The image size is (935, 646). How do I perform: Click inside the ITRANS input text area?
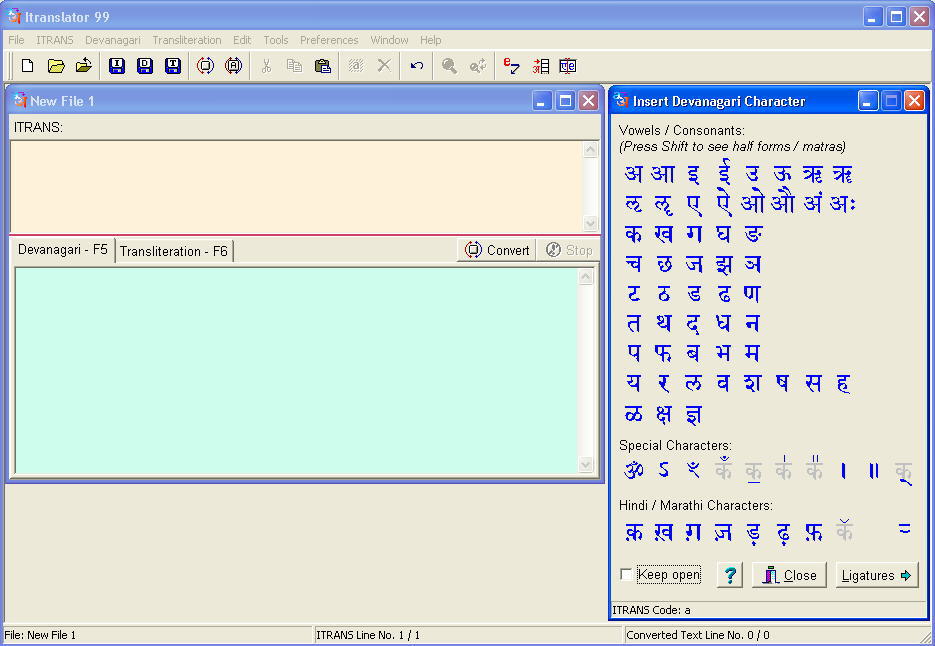tap(296, 186)
